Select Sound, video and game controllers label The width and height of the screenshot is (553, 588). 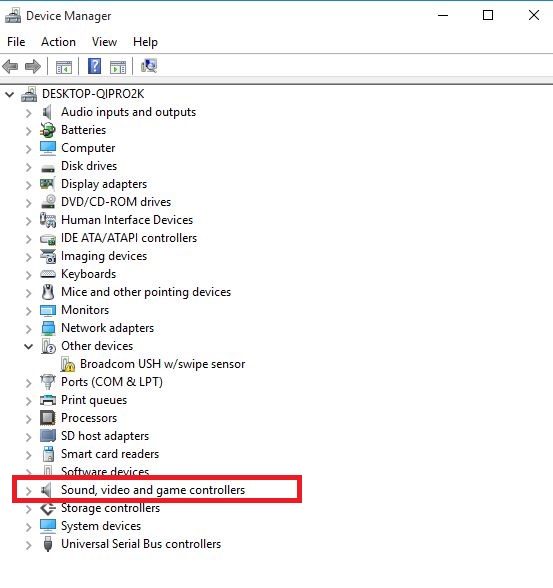[x=153, y=490]
